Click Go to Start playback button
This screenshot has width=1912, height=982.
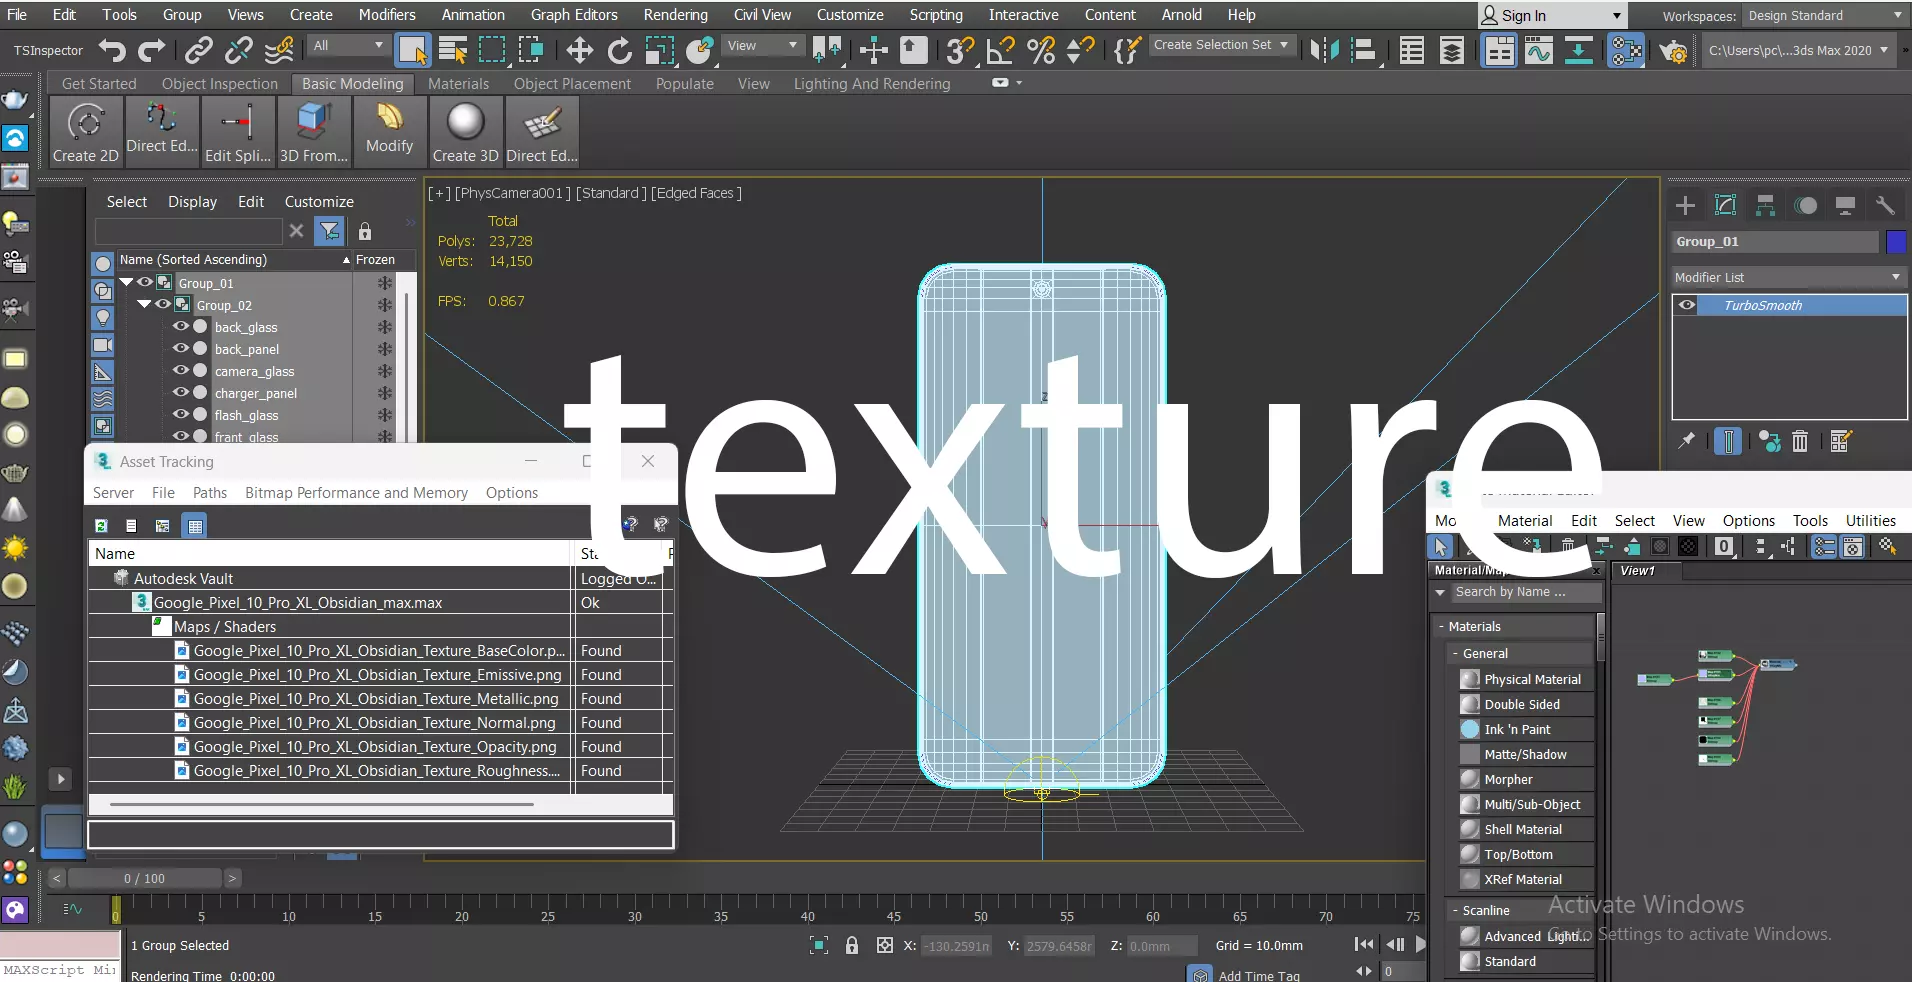(x=1364, y=944)
